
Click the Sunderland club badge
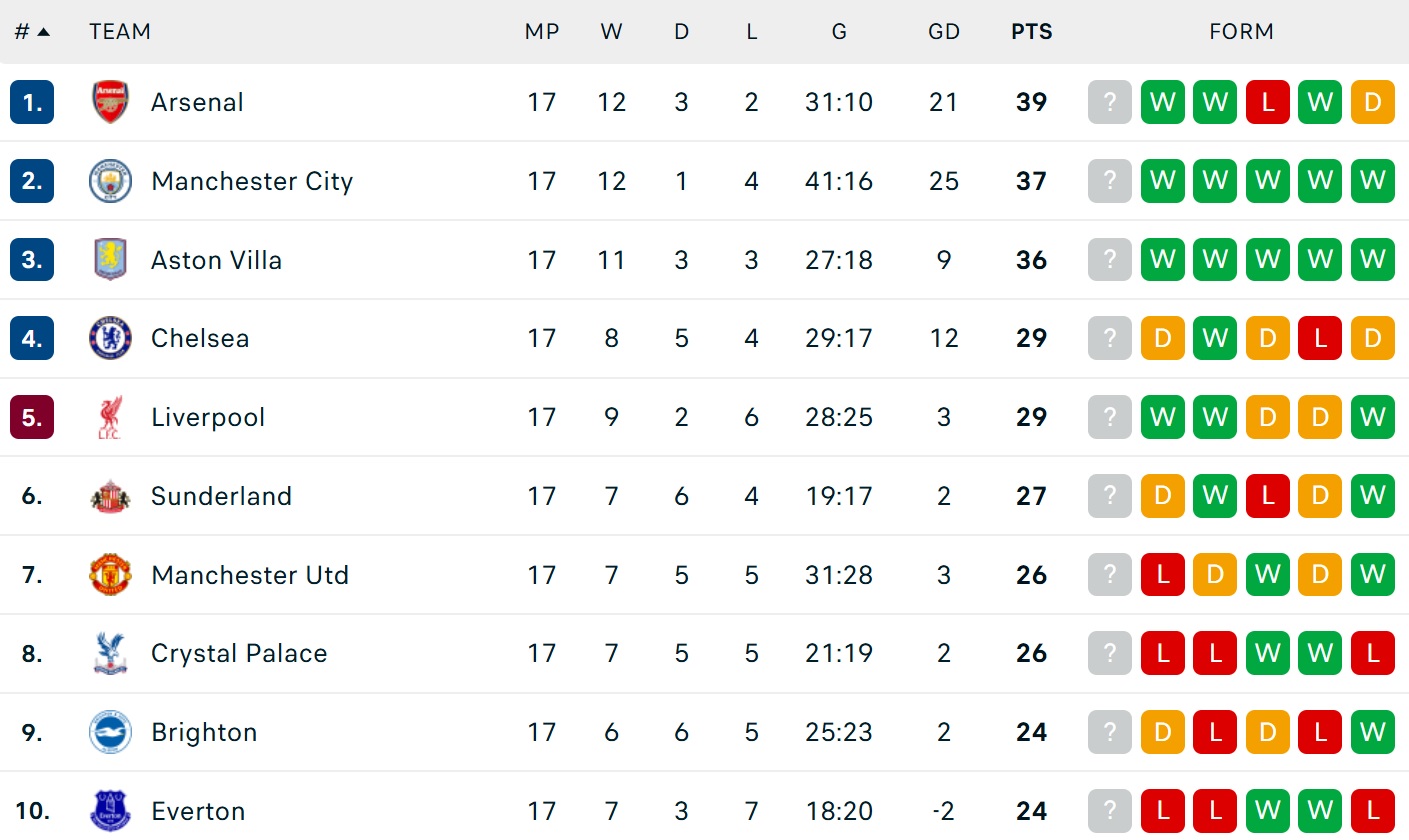pyautogui.click(x=110, y=496)
